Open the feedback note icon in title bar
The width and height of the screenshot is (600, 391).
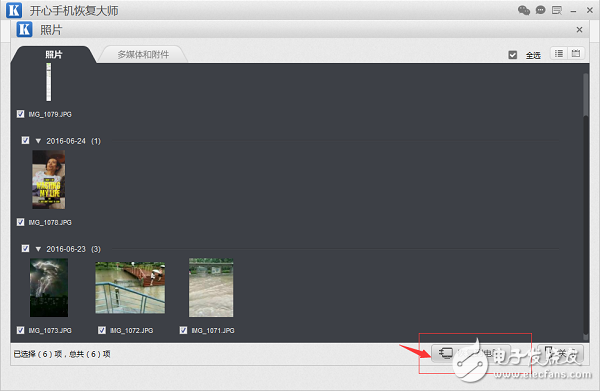pos(557,10)
